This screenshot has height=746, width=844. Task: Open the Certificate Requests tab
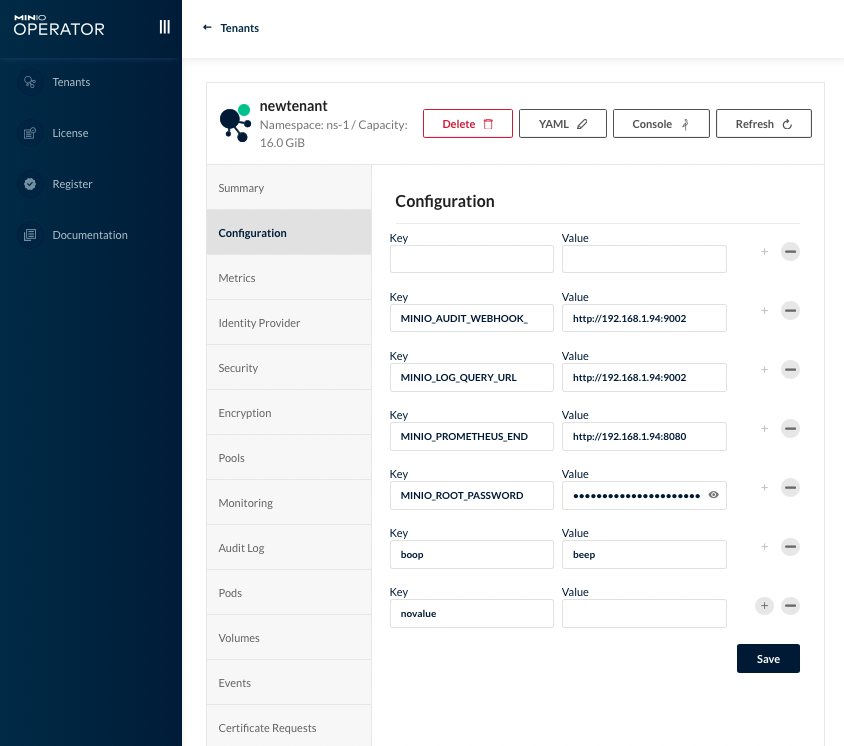click(x=289, y=728)
